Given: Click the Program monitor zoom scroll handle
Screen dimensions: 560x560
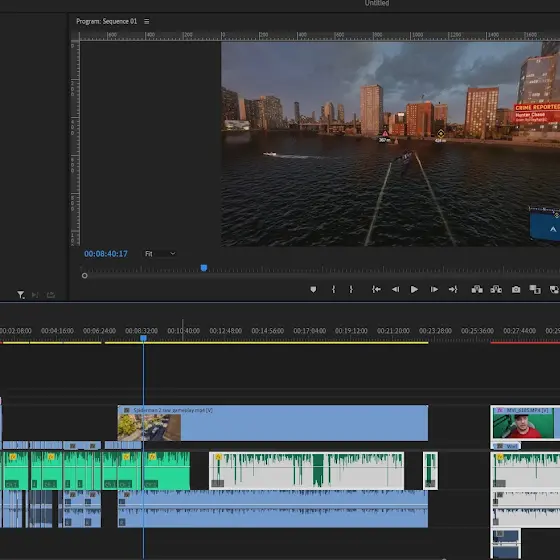Looking at the screenshot, I should 84,276.
